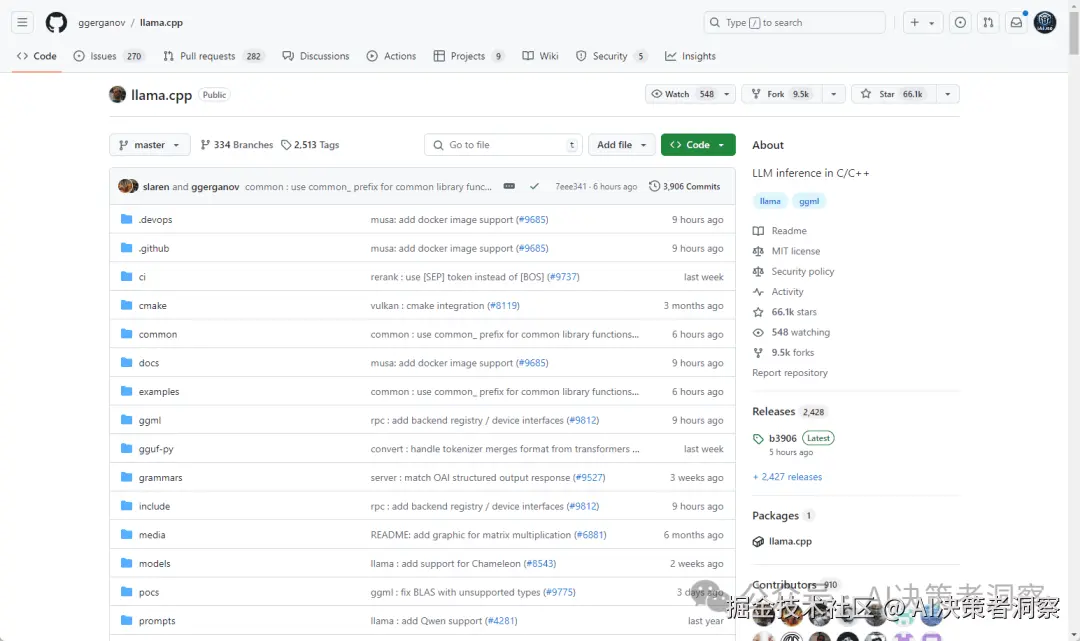Click the ggerganov owner link
The width and height of the screenshot is (1080, 641).
coord(102,23)
